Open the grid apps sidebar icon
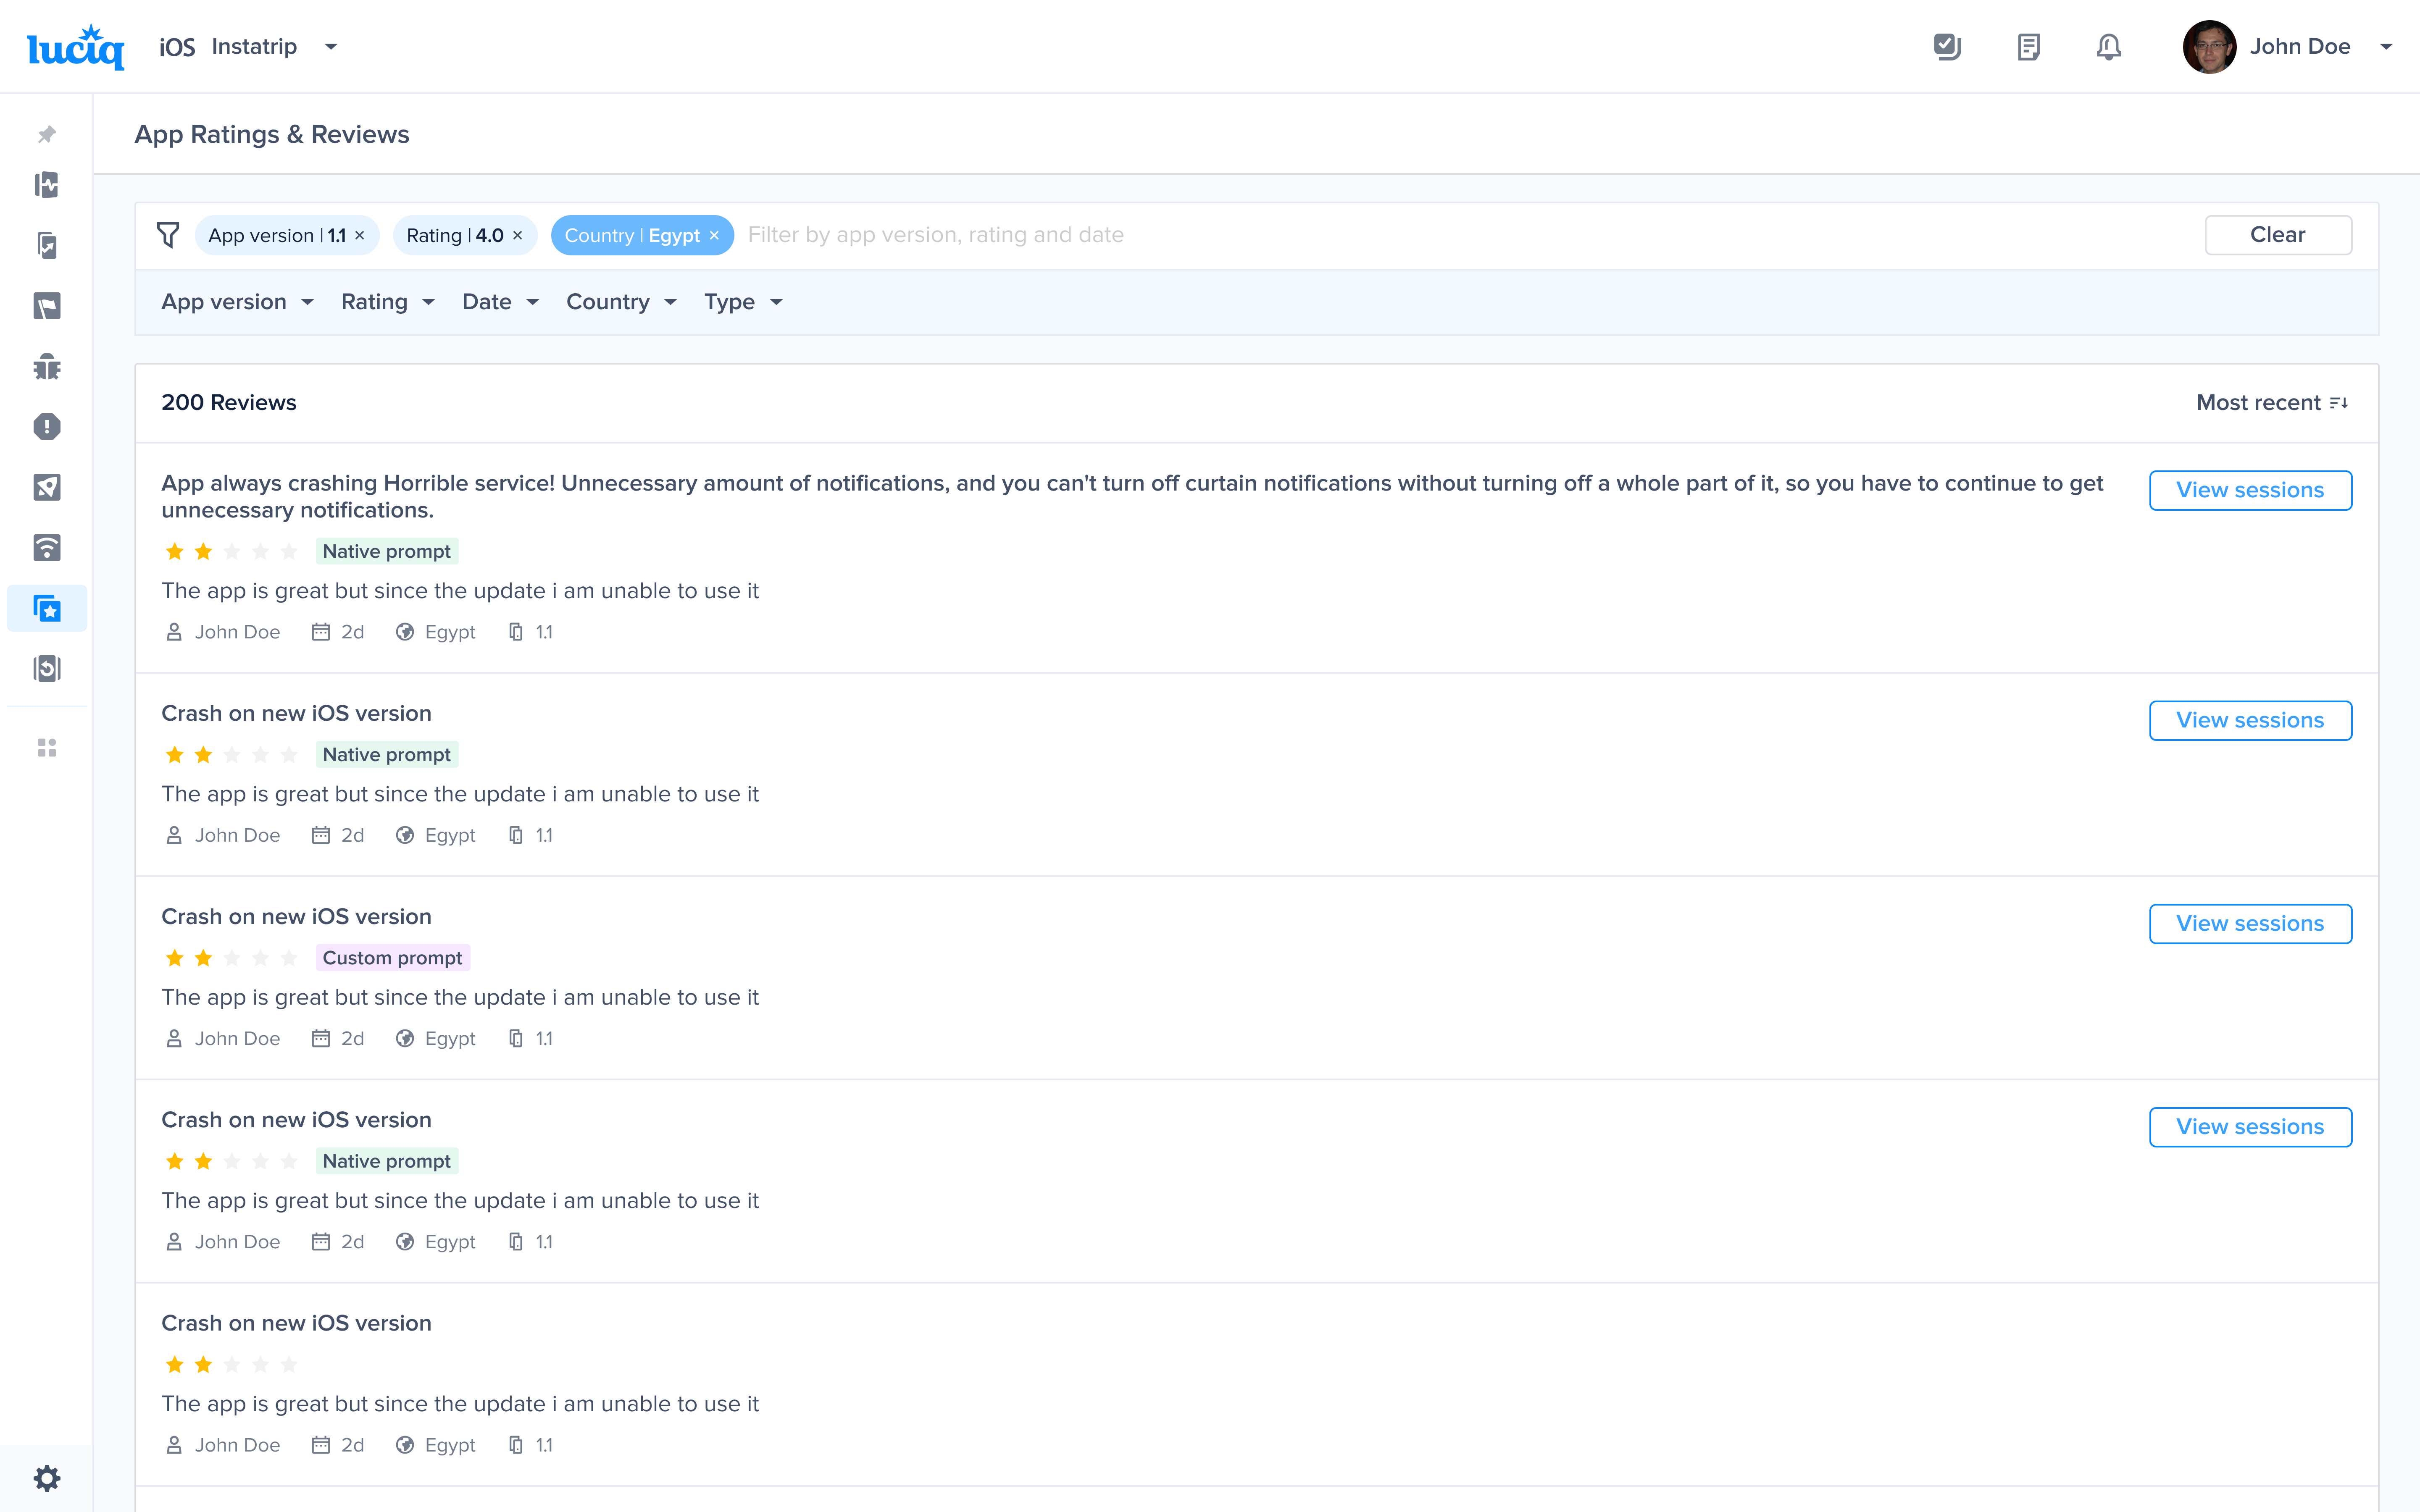The height and width of the screenshot is (1512, 2420). [x=47, y=748]
